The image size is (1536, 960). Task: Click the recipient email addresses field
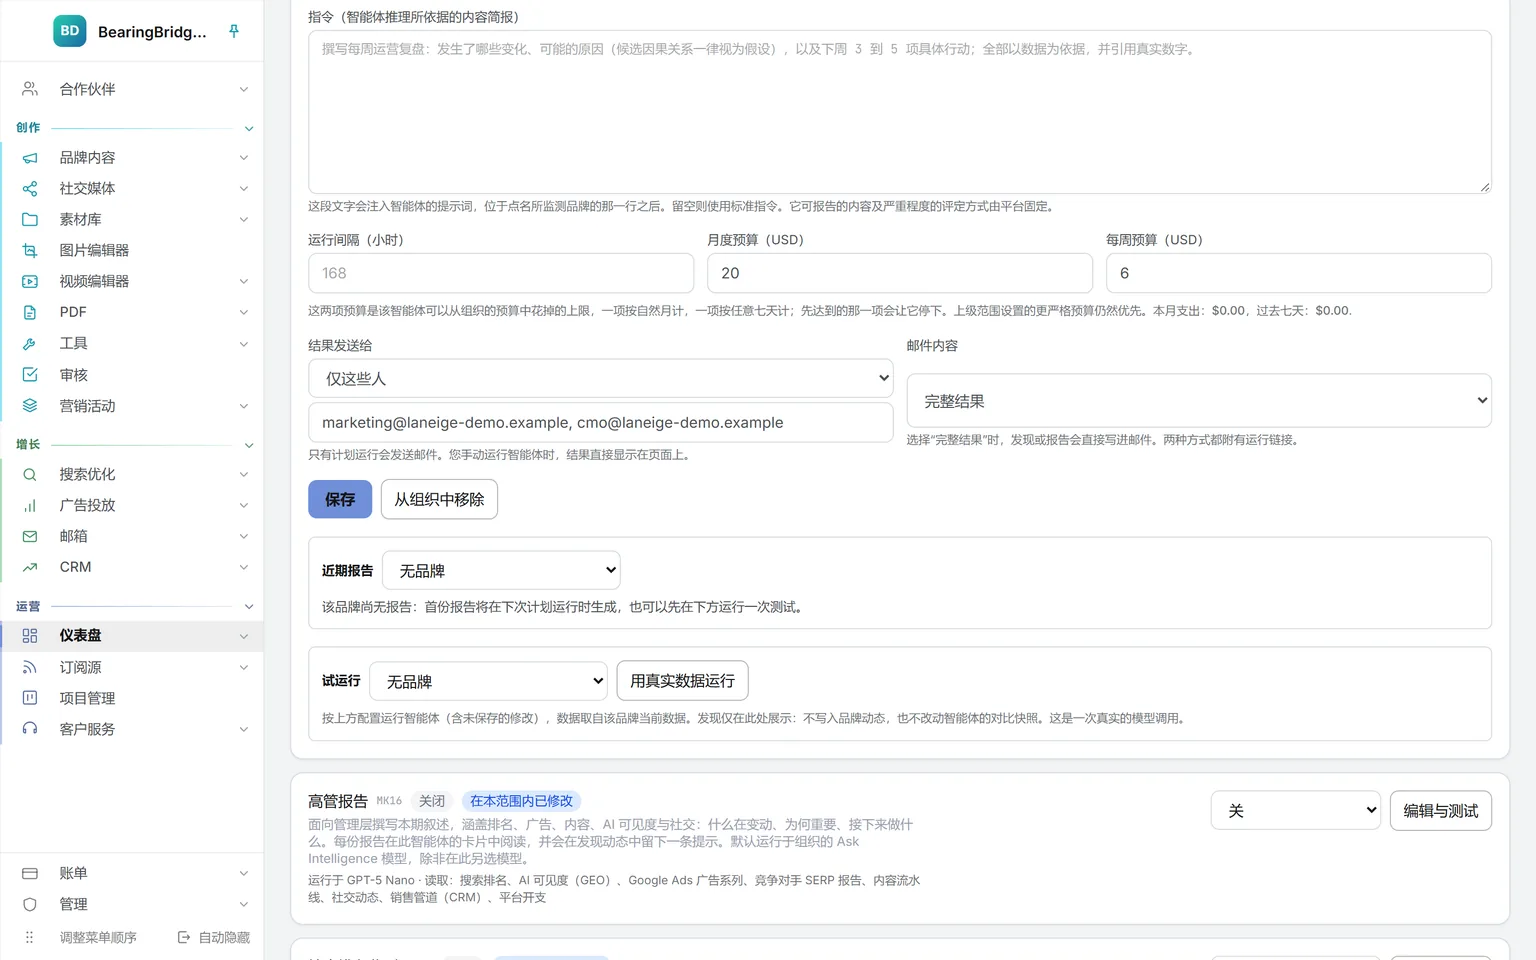click(x=601, y=423)
